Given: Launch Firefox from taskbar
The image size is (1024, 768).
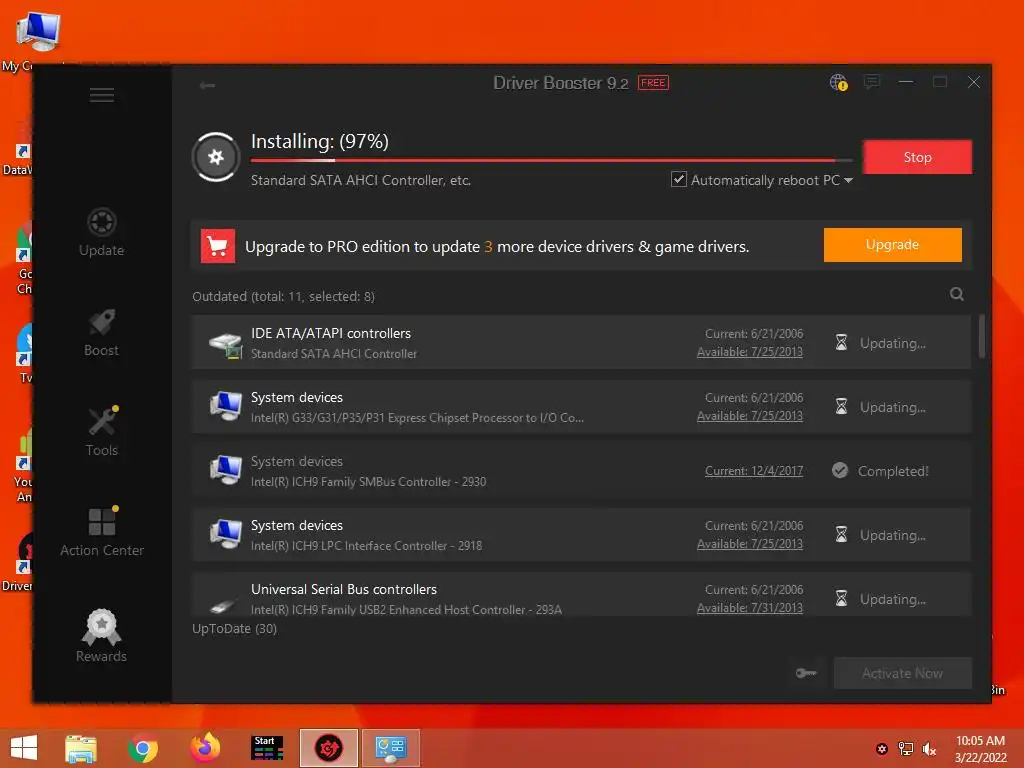Looking at the screenshot, I should 205,748.
